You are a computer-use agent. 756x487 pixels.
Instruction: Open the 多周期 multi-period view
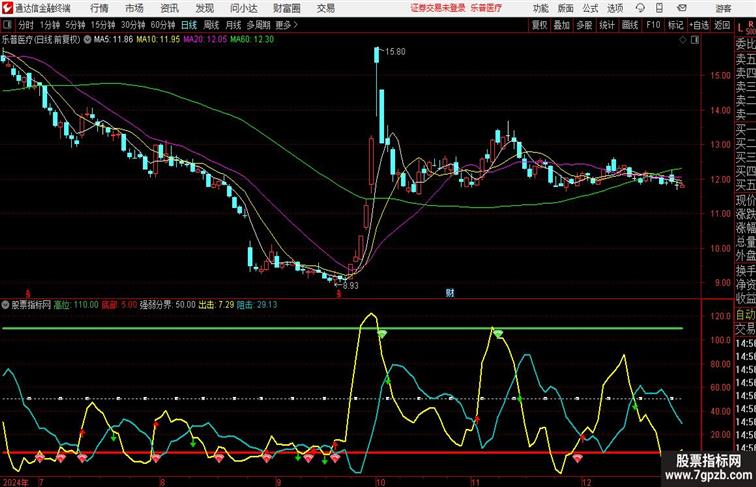258,25
